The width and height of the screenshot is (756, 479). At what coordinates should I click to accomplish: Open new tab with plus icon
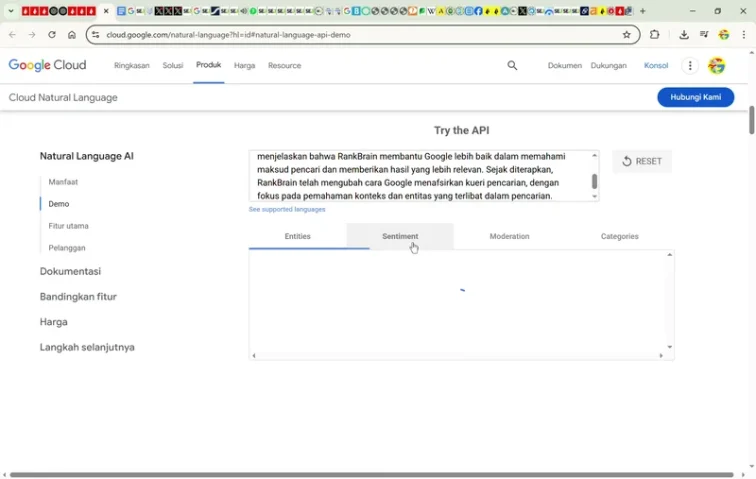coord(642,11)
